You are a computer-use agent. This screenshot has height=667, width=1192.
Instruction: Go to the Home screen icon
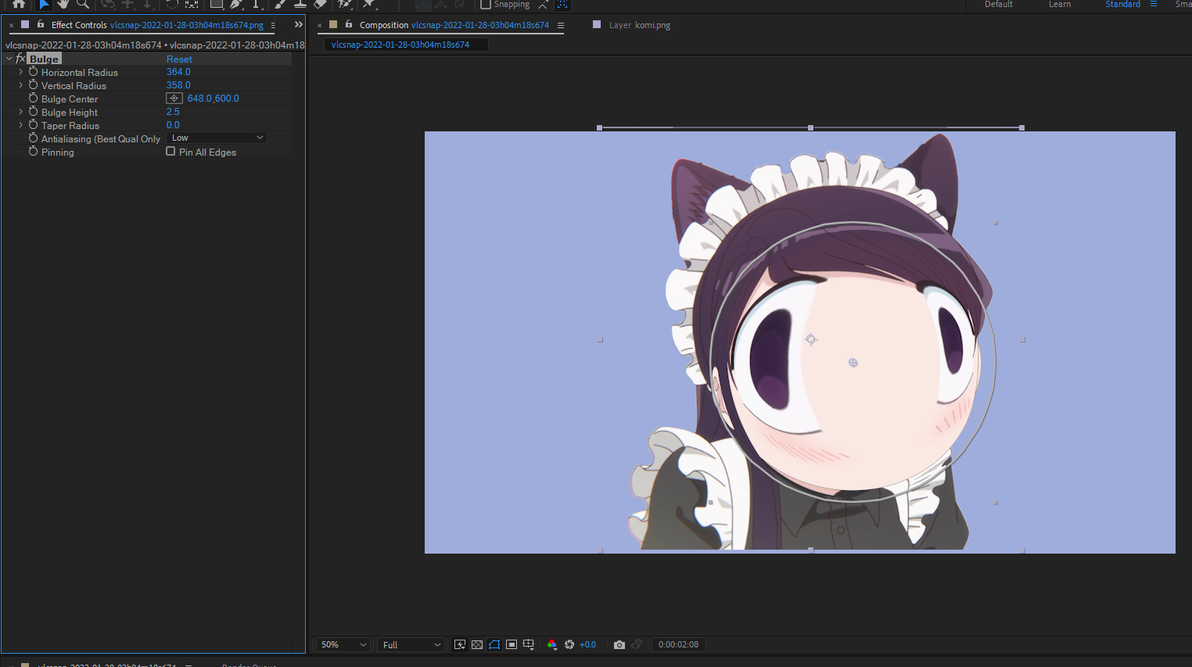point(18,4)
